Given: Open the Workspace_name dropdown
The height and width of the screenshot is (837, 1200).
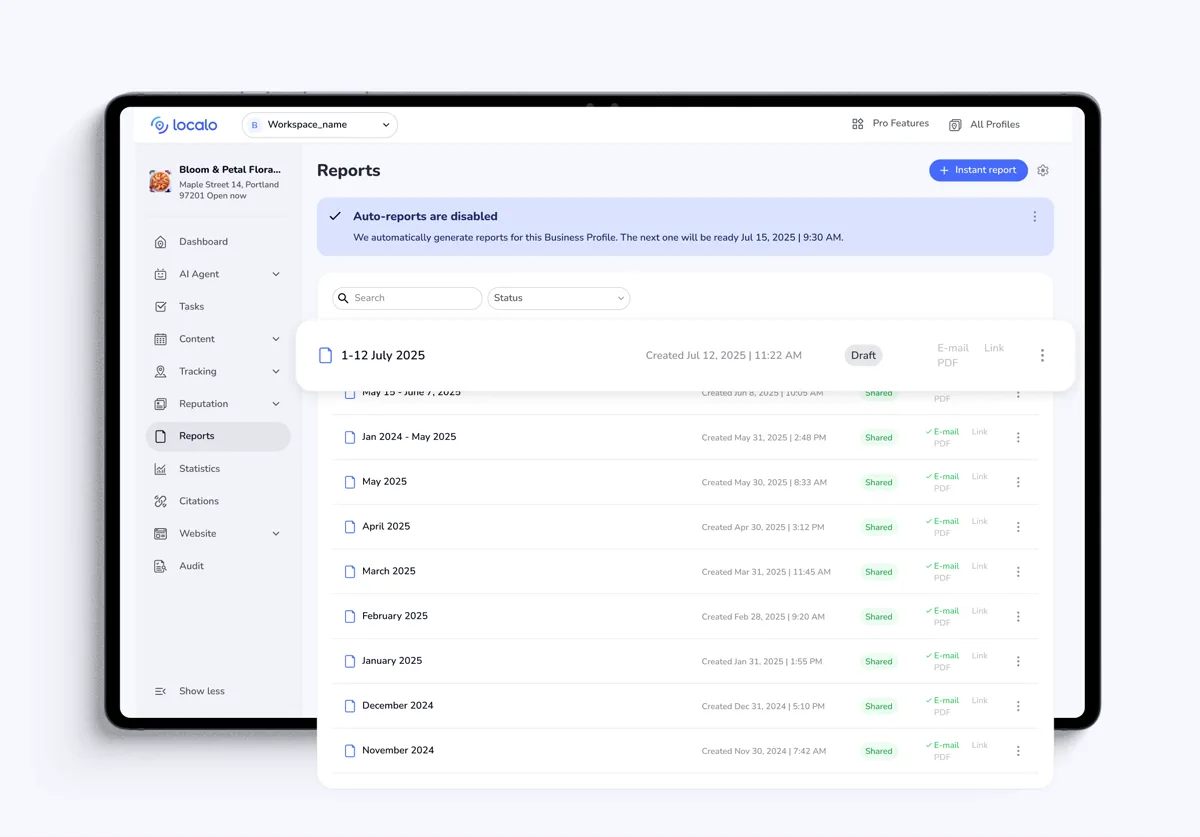Looking at the screenshot, I should coord(320,125).
